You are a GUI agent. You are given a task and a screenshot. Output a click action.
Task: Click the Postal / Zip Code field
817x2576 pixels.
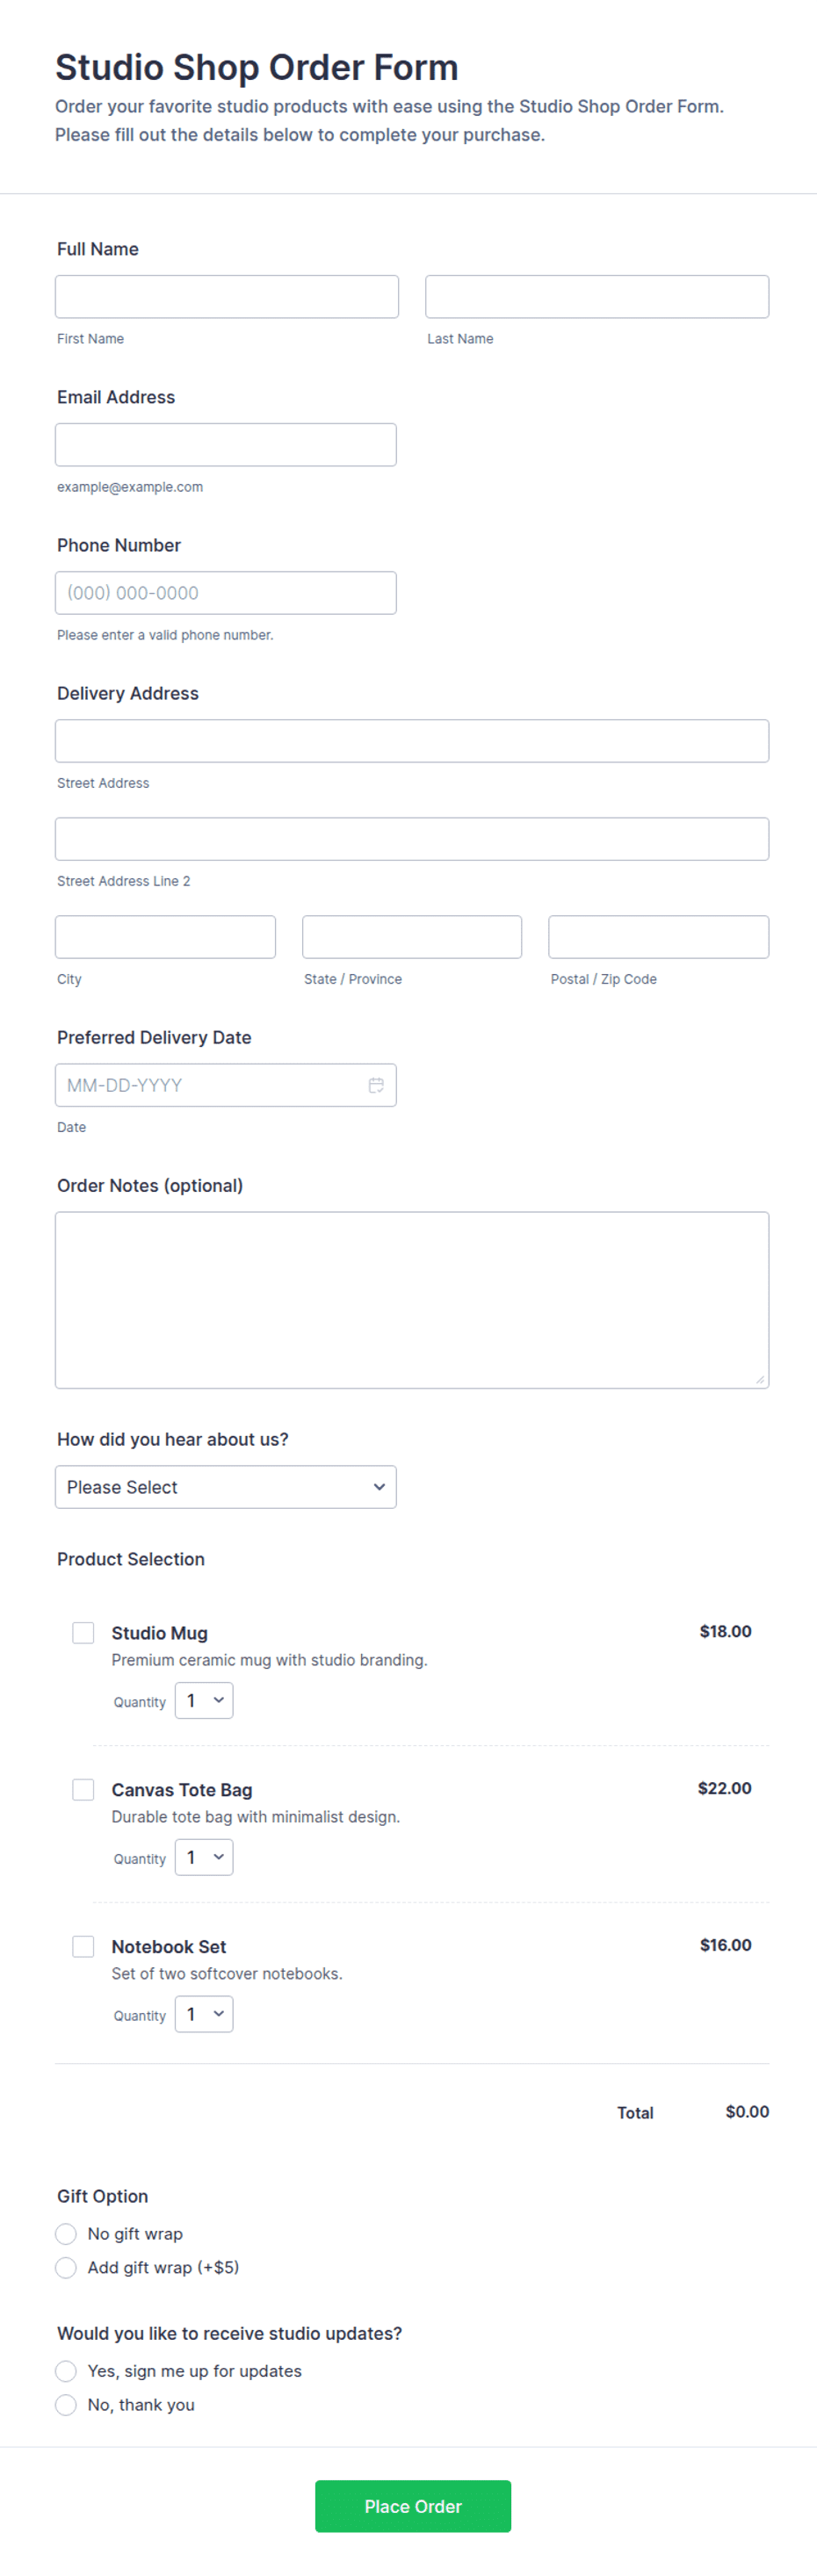[x=659, y=937]
